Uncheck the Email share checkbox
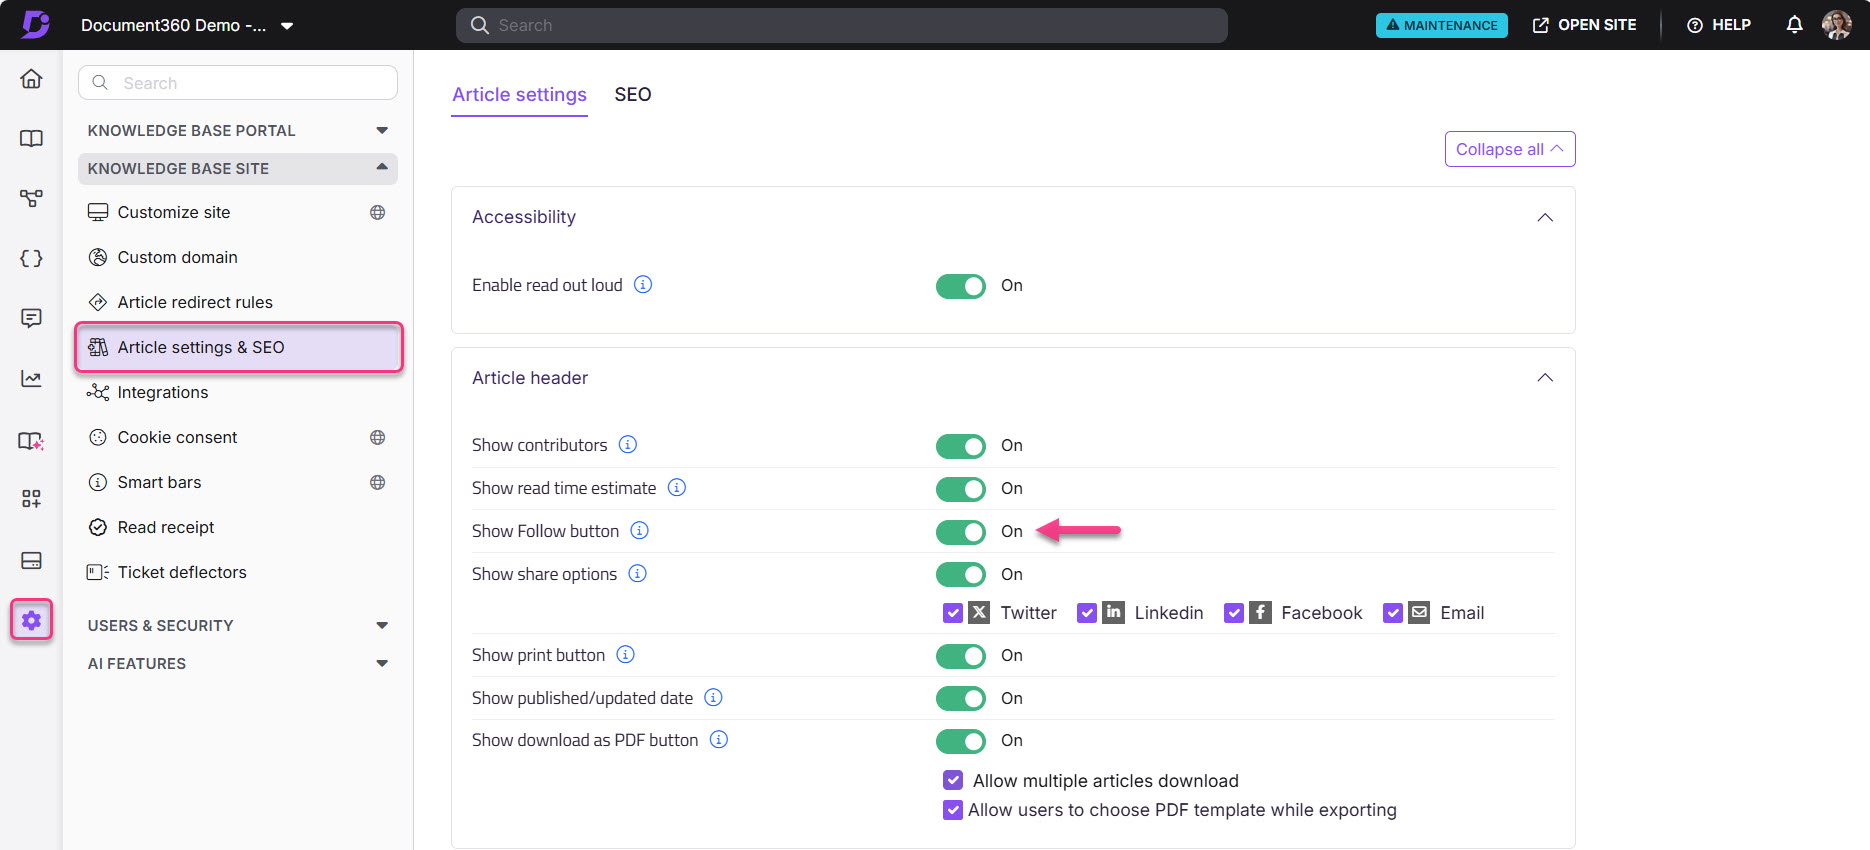This screenshot has width=1870, height=850. [1393, 613]
